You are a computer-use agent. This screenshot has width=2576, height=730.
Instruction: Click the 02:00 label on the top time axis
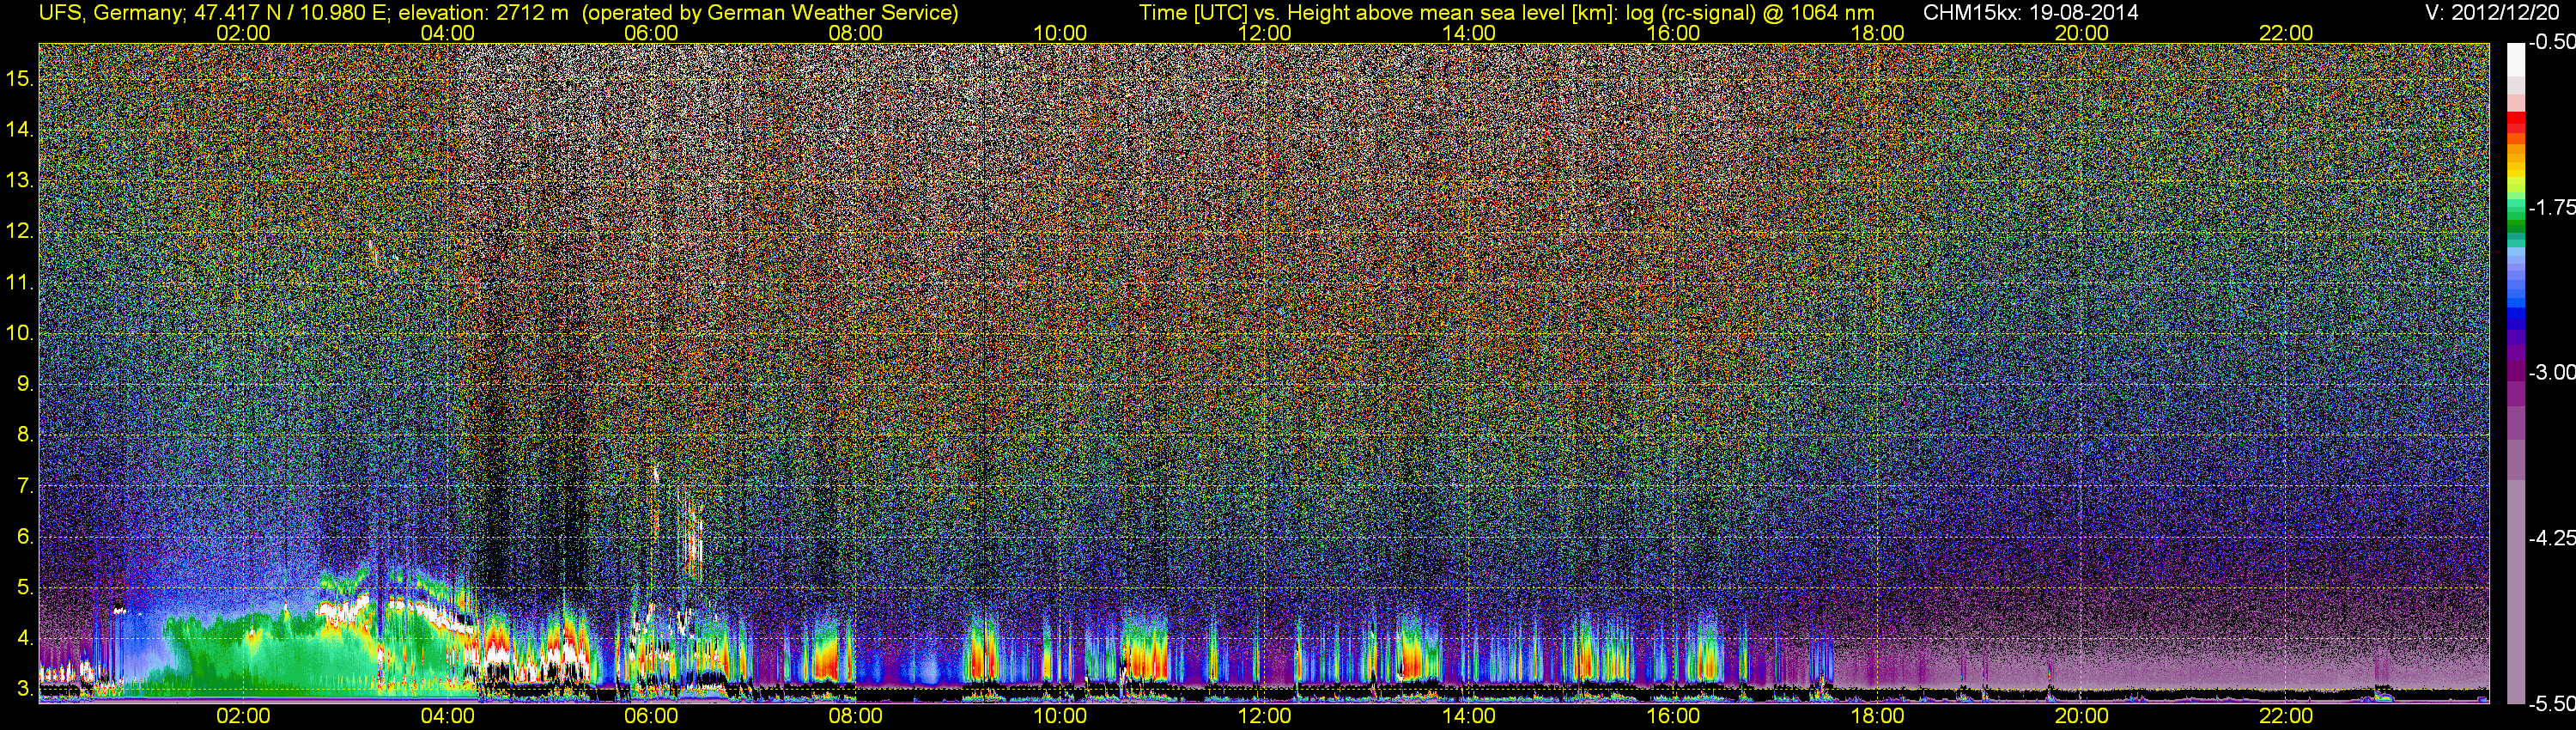tap(243, 33)
